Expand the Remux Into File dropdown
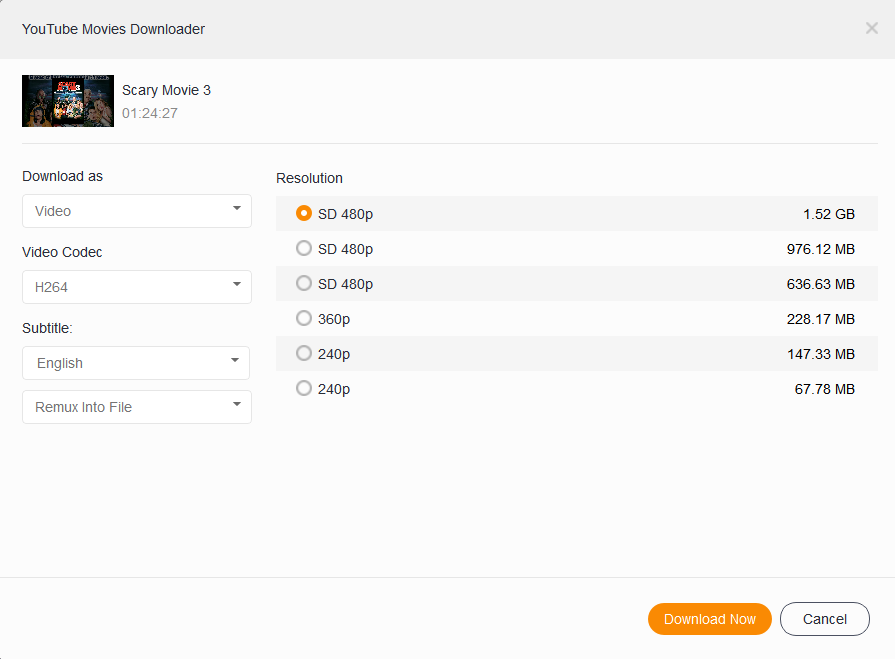 137,407
